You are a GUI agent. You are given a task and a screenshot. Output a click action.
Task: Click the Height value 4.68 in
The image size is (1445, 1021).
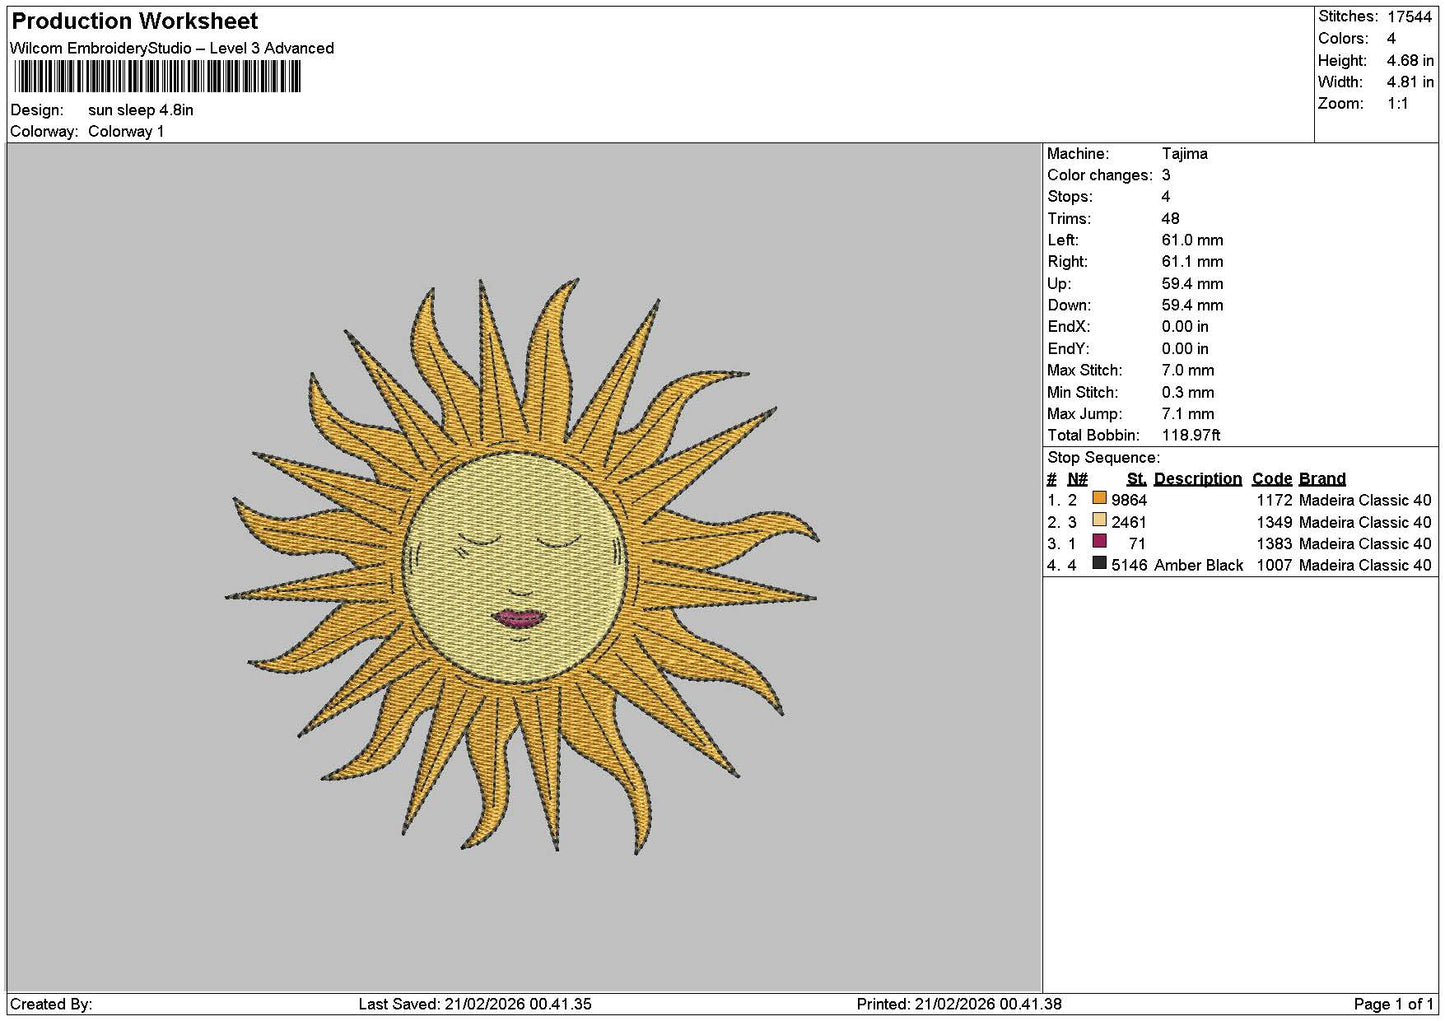1410,60
